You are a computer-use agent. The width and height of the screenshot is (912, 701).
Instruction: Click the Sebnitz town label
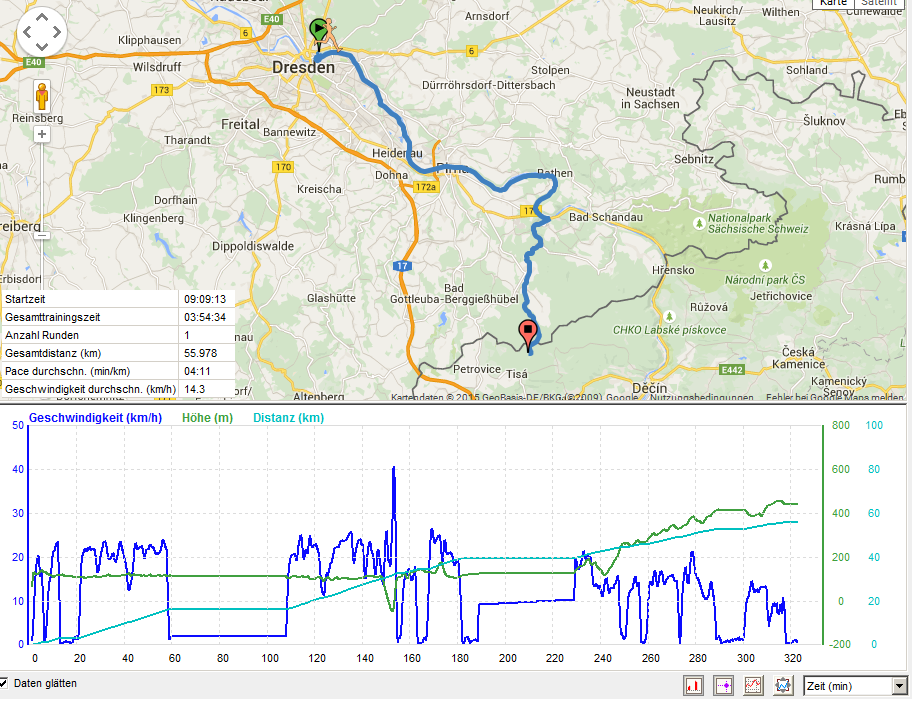[694, 159]
